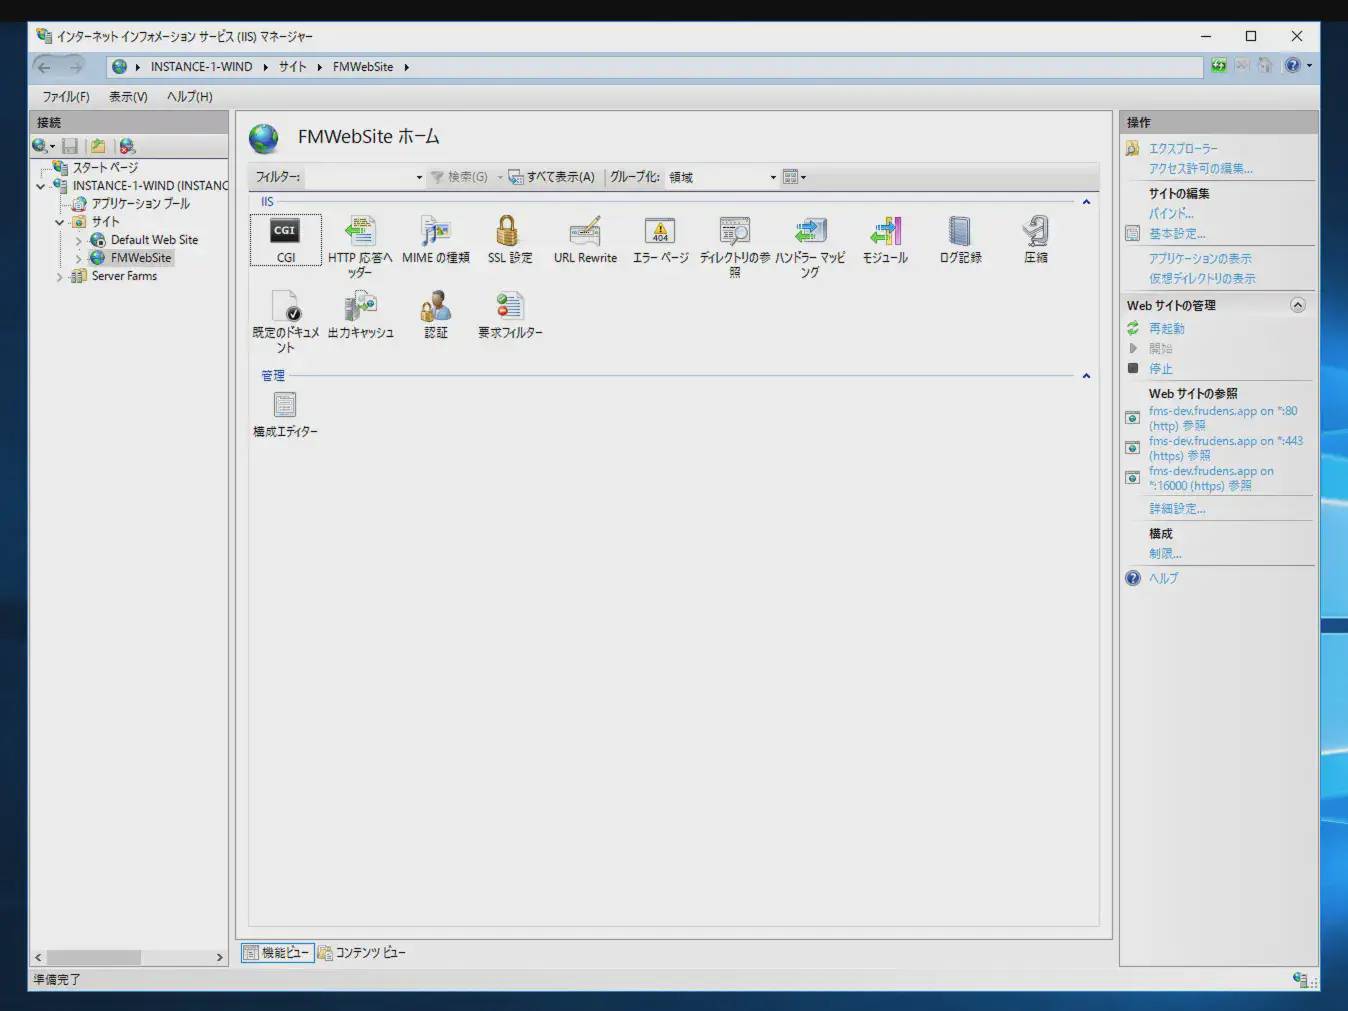The image size is (1348, 1011).
Task: Click 仮想ディレクトリの表示 link
Action: [1202, 278]
